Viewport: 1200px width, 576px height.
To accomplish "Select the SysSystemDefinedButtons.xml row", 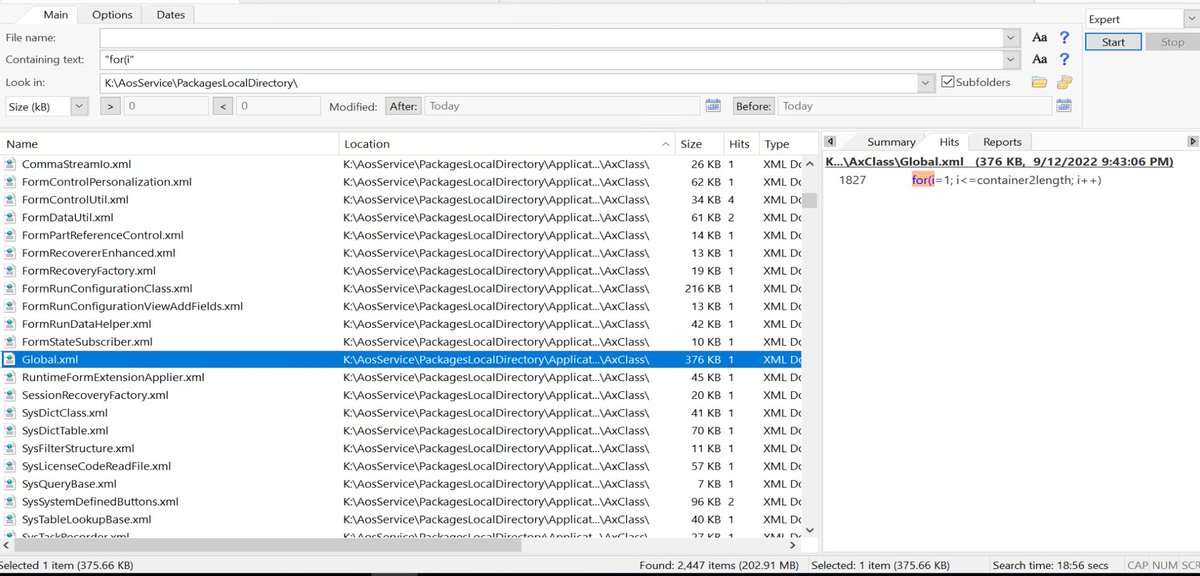I will tap(401, 501).
